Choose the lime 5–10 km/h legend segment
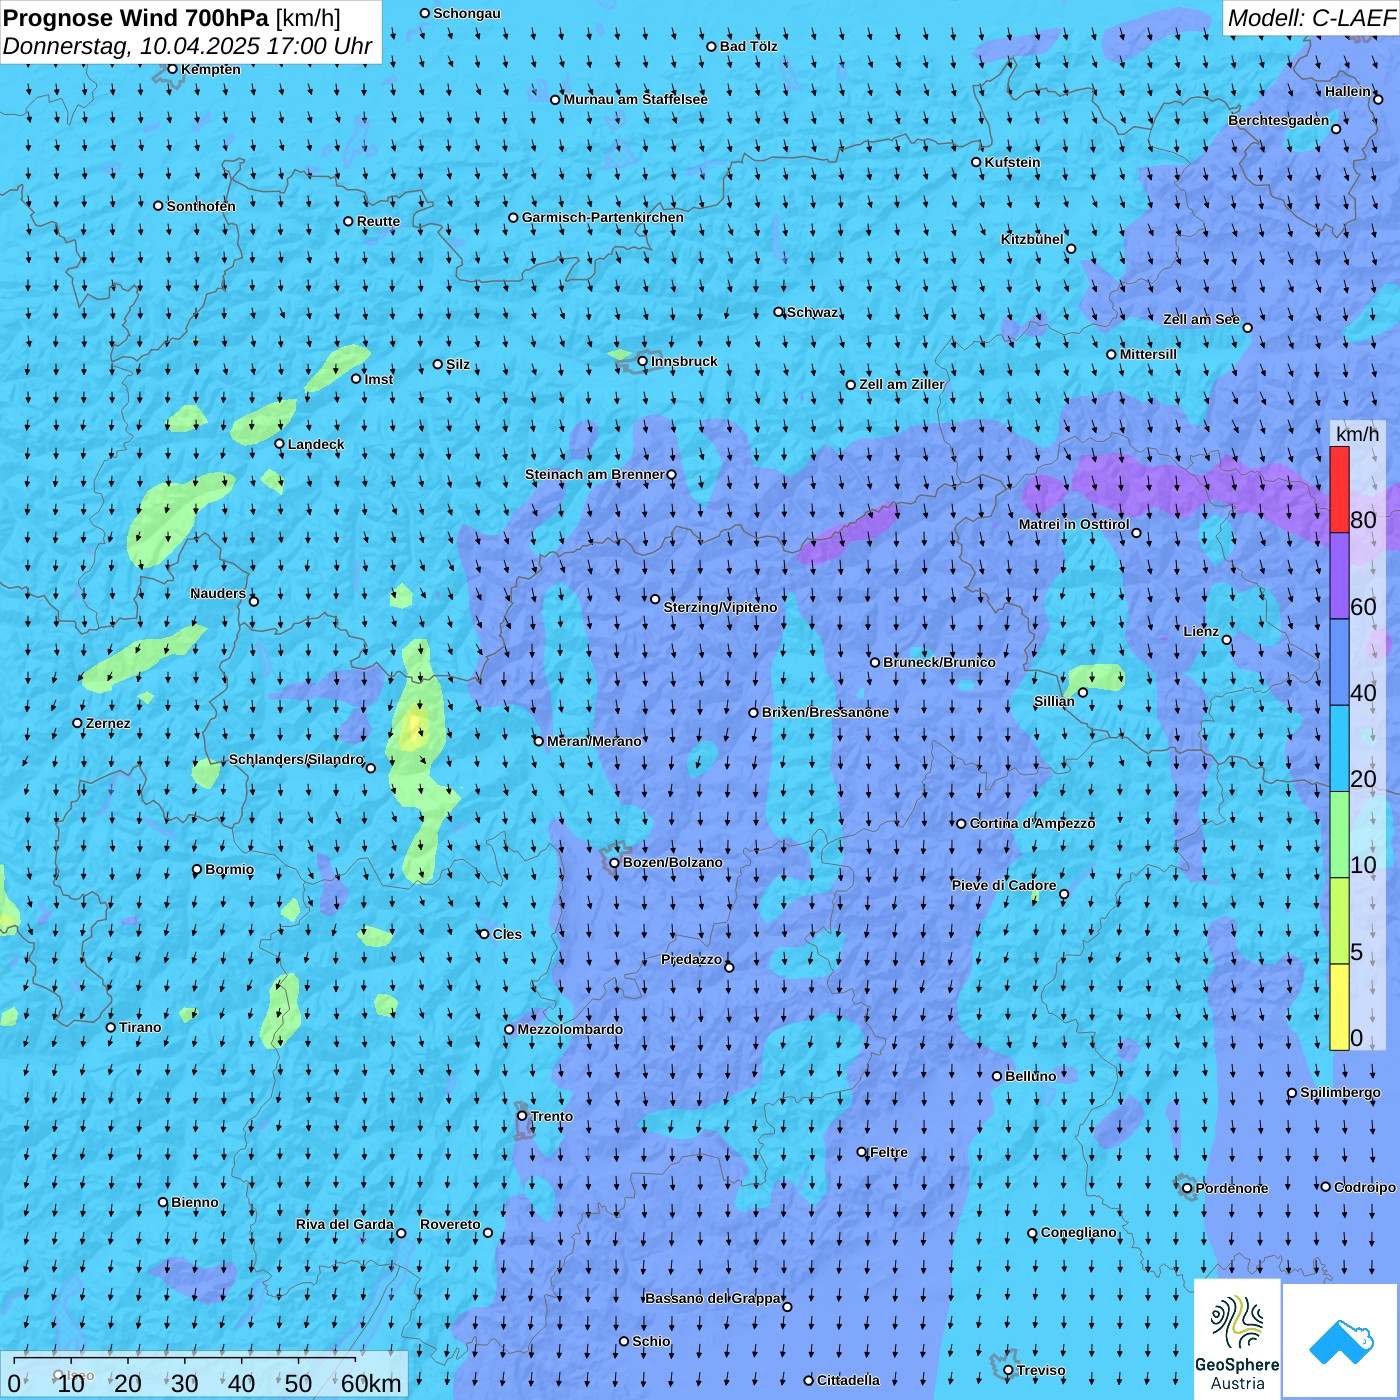Image resolution: width=1400 pixels, height=1400 pixels. [1339, 921]
